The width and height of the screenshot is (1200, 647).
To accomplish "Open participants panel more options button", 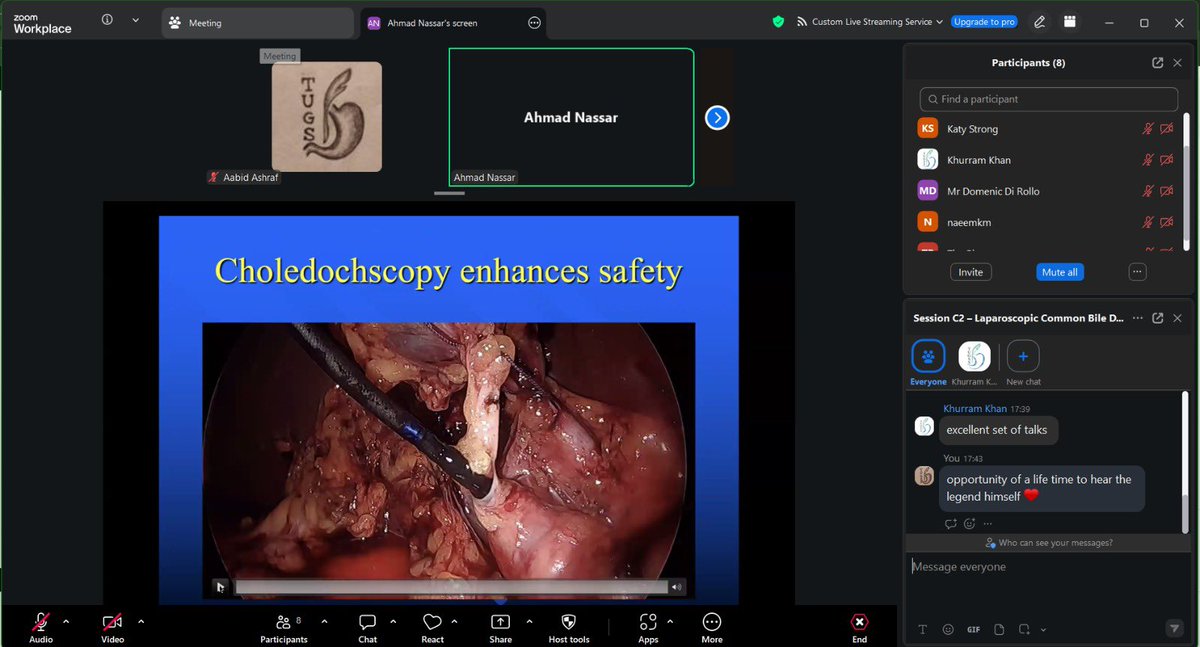I will tap(1136, 272).
